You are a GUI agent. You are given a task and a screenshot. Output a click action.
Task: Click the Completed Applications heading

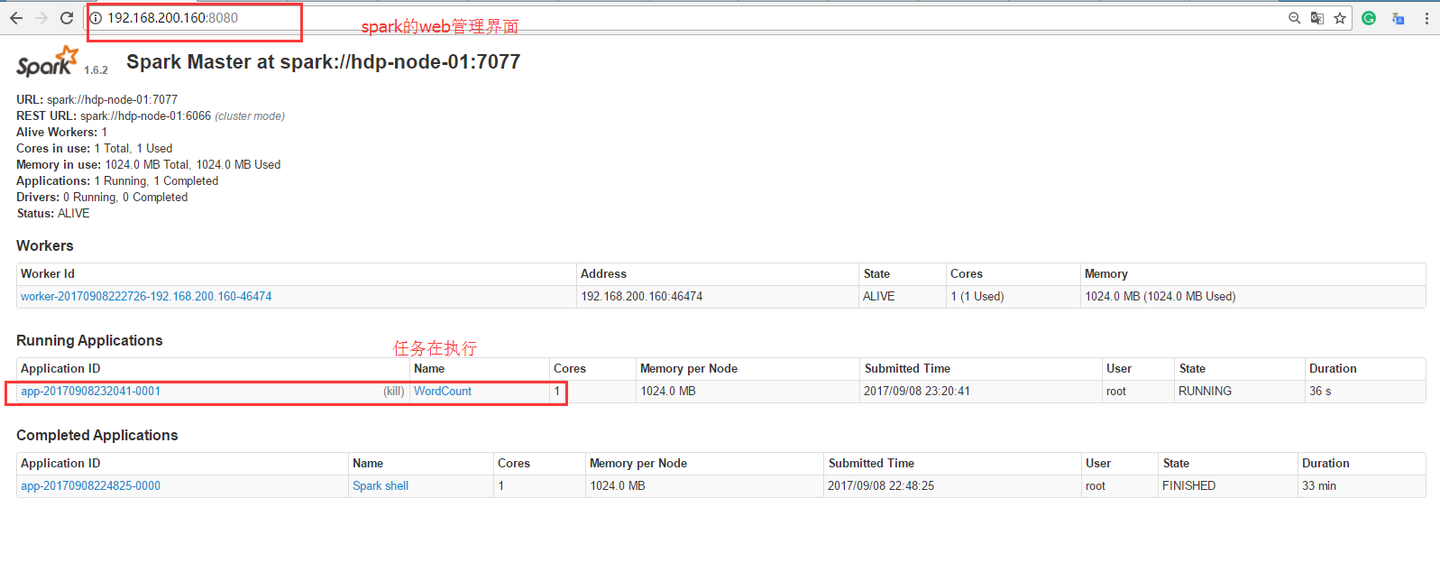click(x=97, y=435)
